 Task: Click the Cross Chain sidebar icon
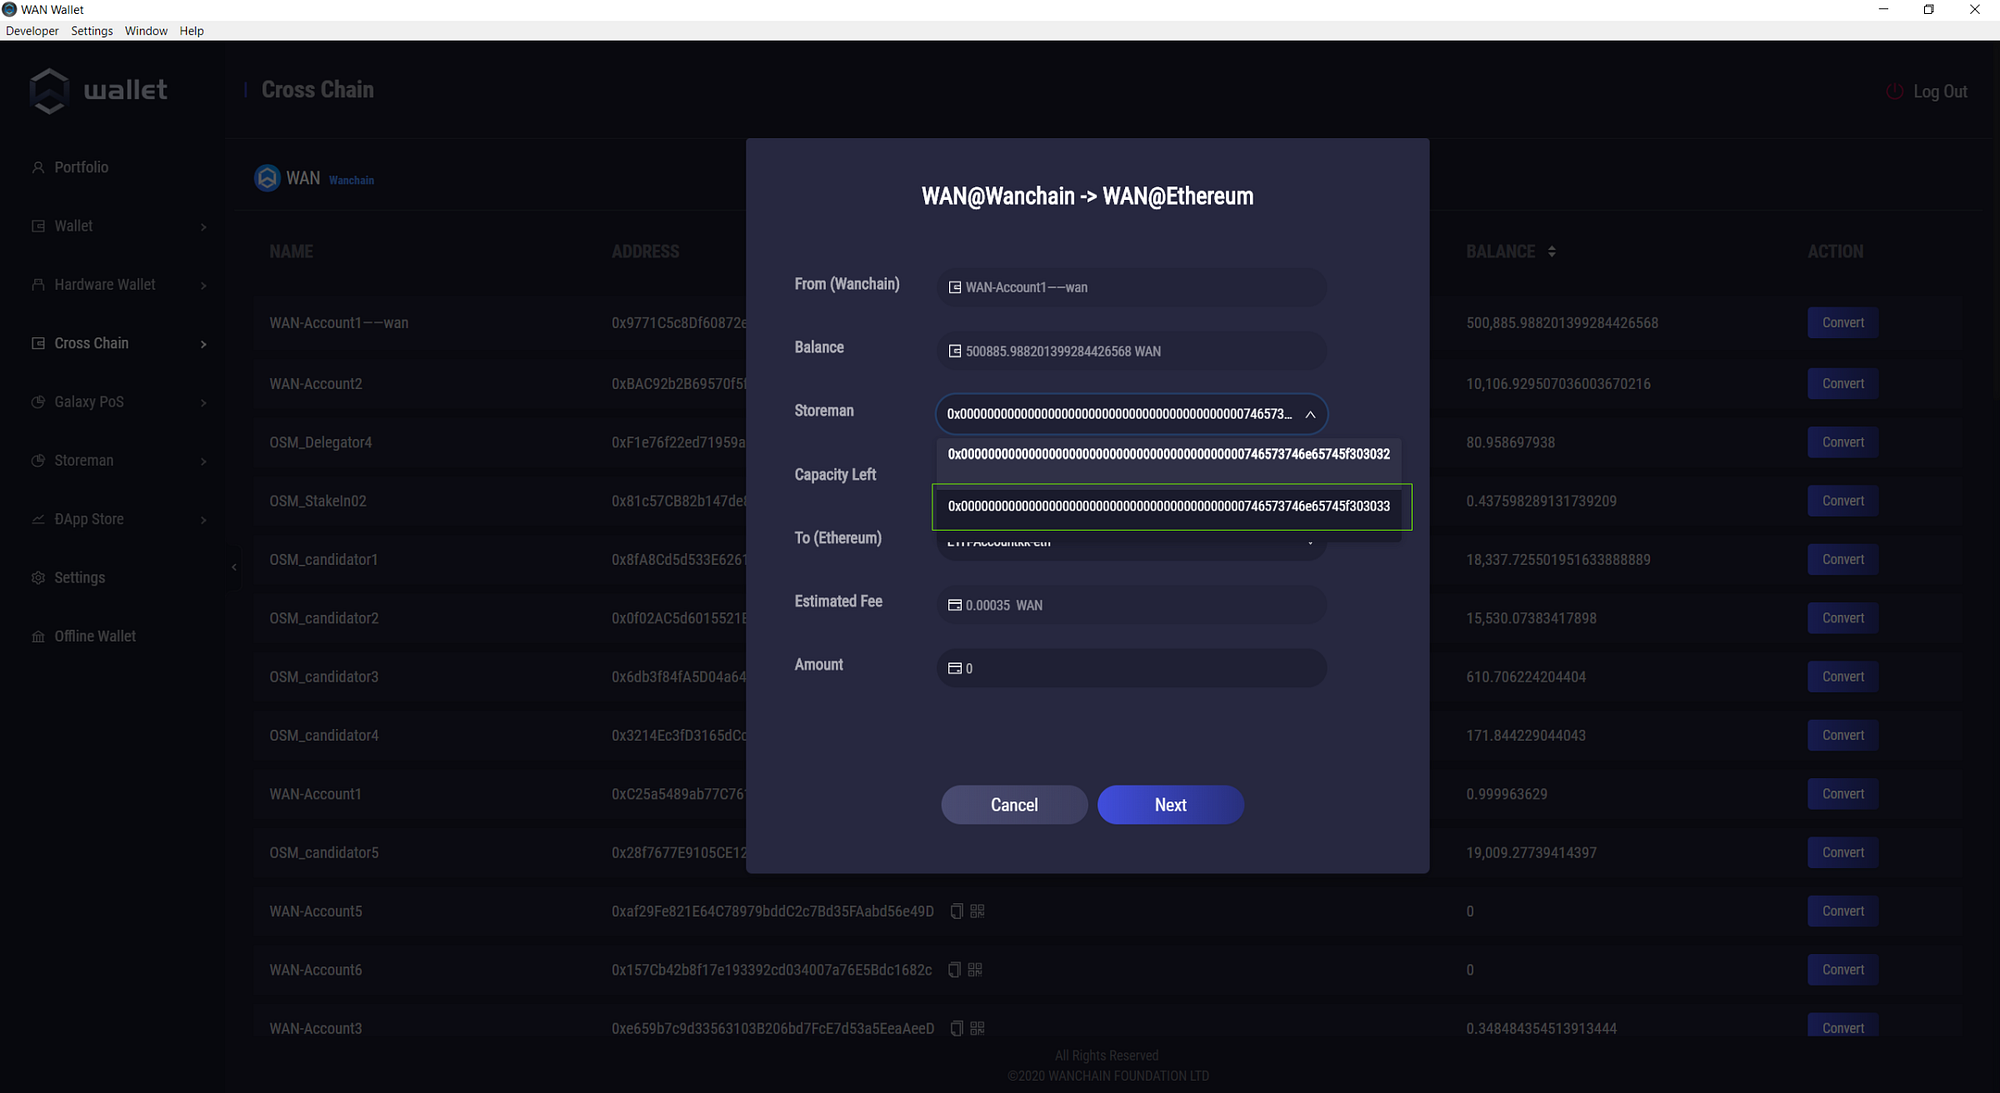[38, 343]
